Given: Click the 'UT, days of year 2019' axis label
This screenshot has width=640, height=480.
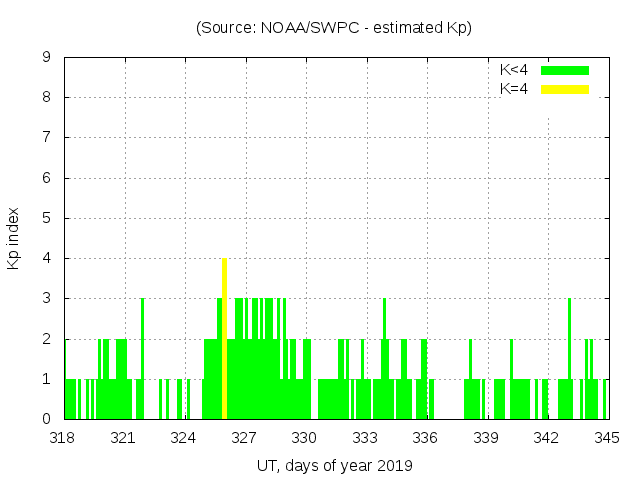Looking at the screenshot, I should click(334, 465).
